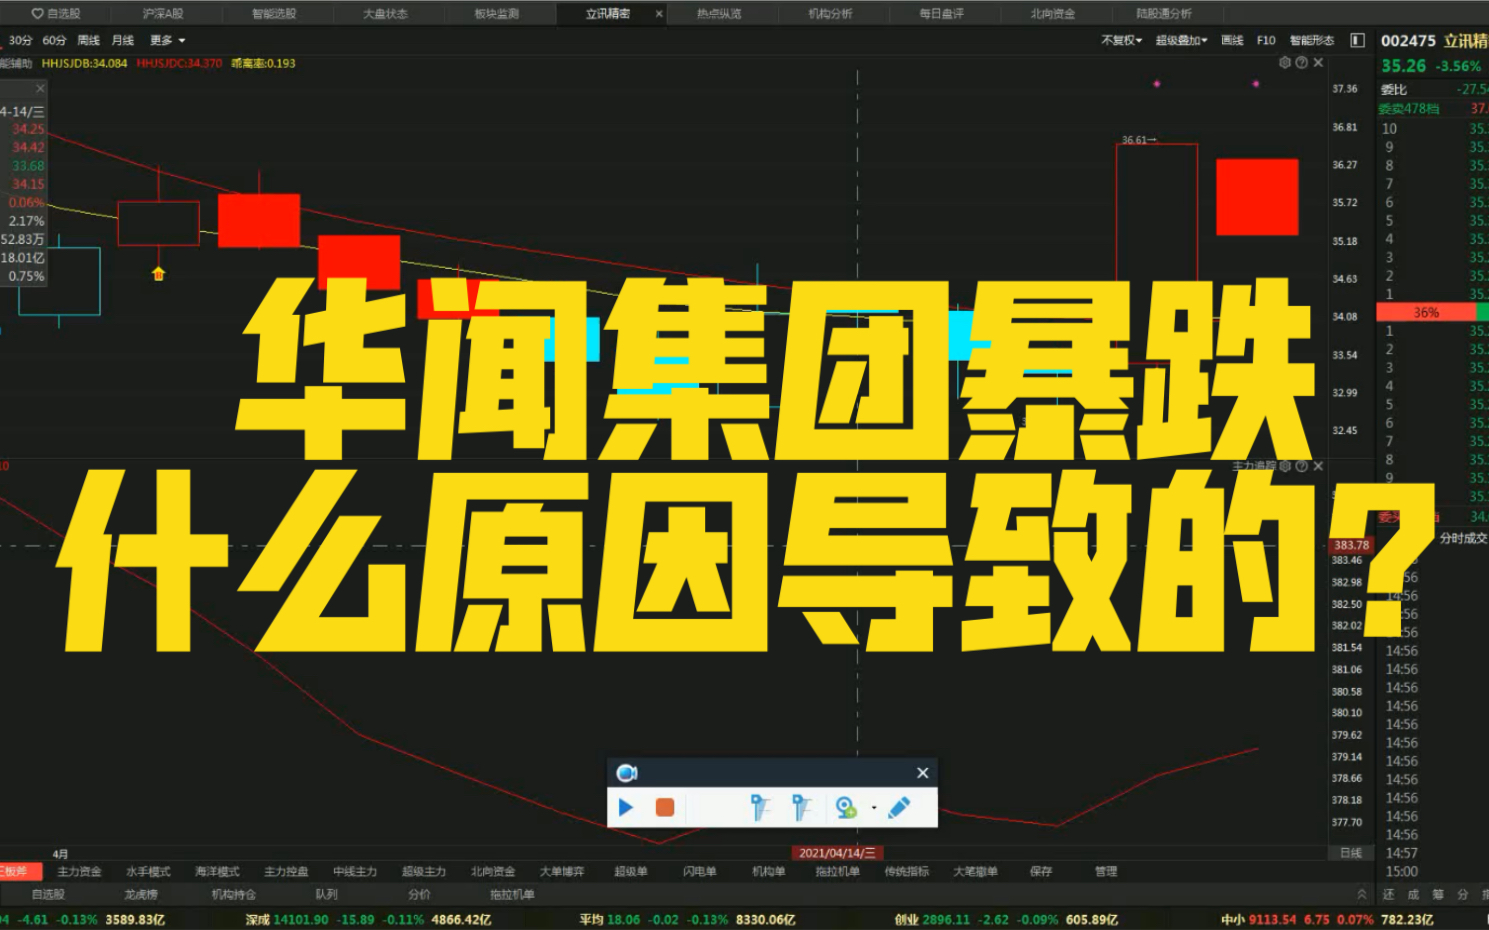Open settings gear of 主力追踪 sub-chart
1489x930 pixels.
1285,466
